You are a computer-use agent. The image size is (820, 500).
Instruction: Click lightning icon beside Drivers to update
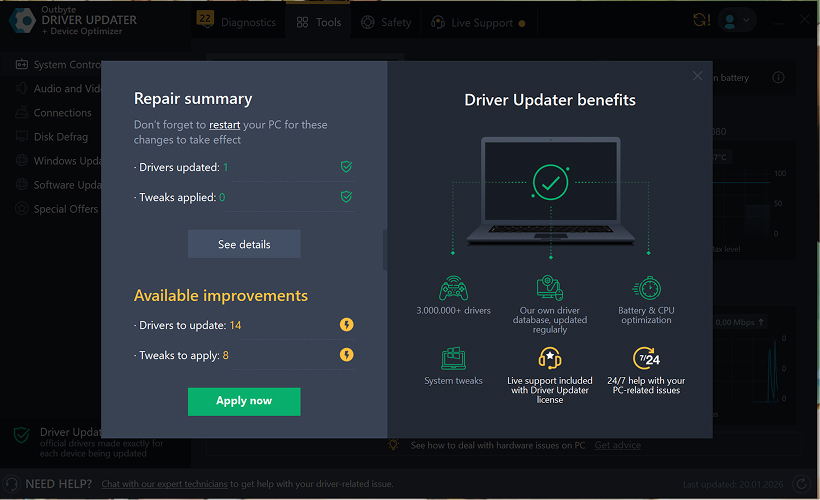(x=346, y=325)
